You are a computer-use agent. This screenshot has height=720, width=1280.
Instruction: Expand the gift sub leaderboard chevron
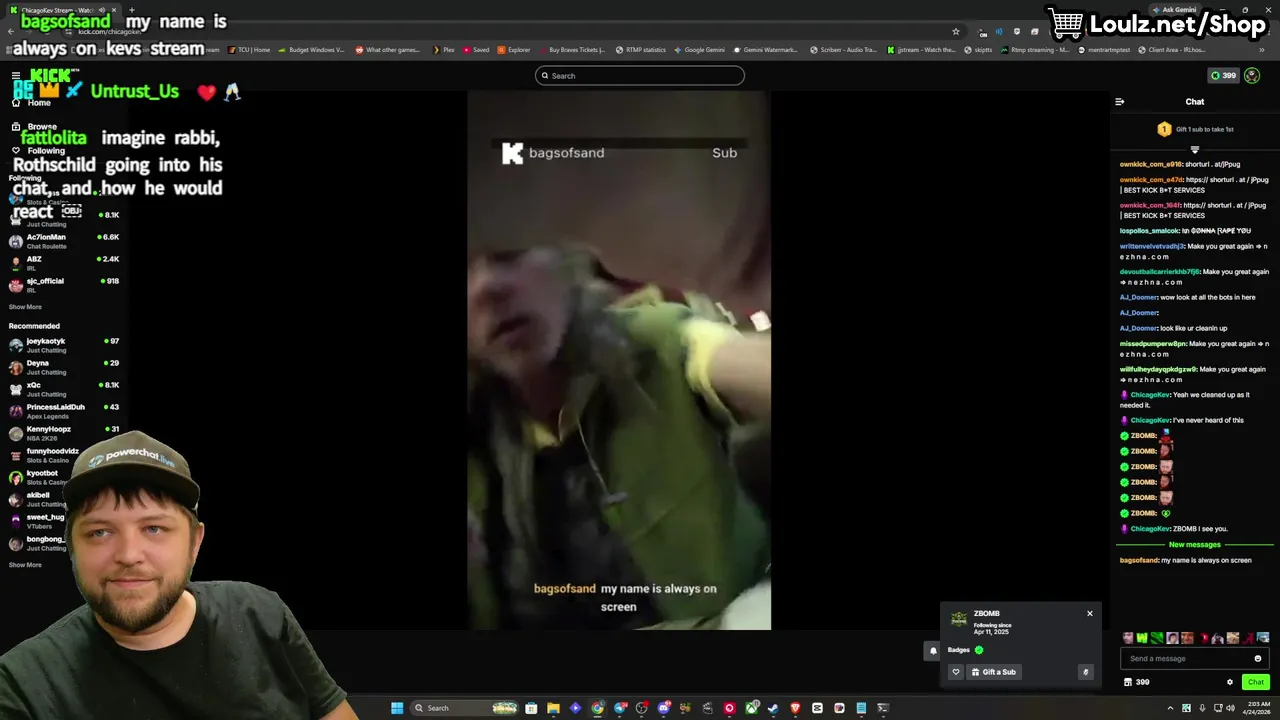[x=1194, y=150]
